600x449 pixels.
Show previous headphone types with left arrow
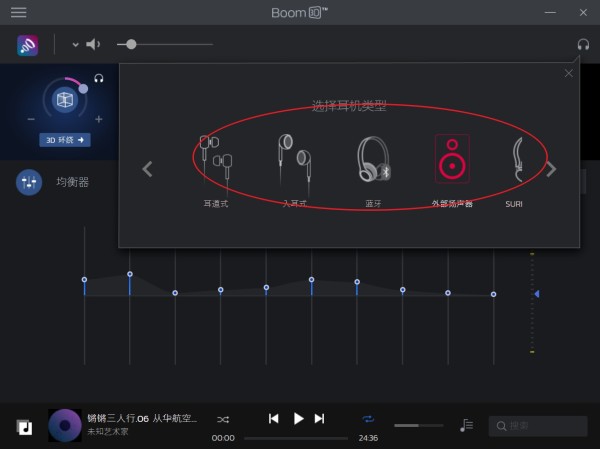[147, 169]
